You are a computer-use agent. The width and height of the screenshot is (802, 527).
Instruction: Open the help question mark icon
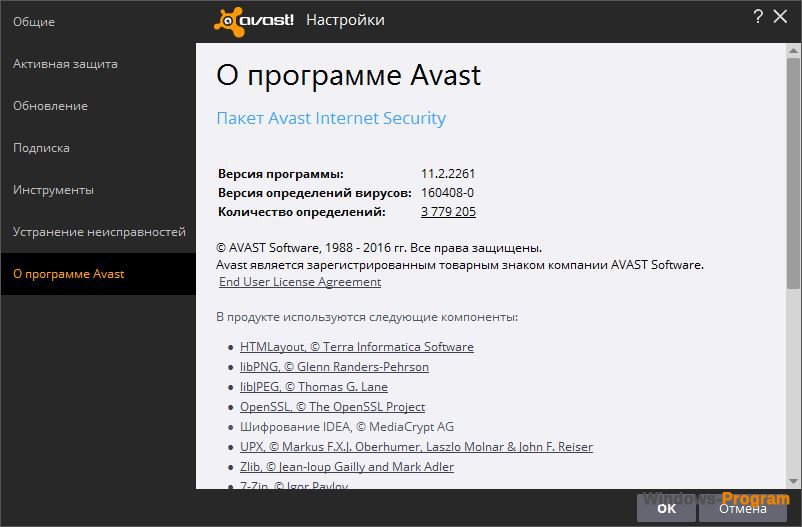758,17
